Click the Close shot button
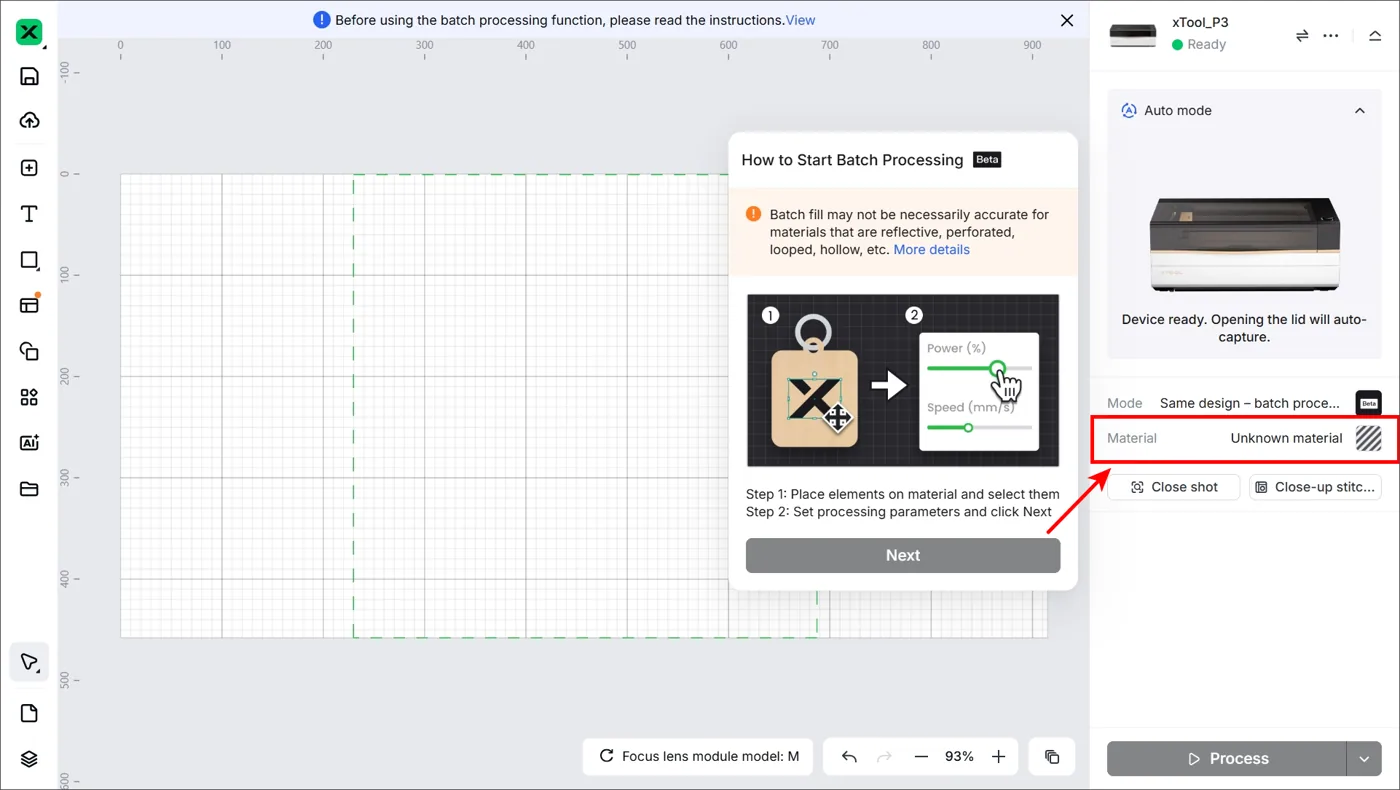The image size is (1400, 790). pos(1174,487)
